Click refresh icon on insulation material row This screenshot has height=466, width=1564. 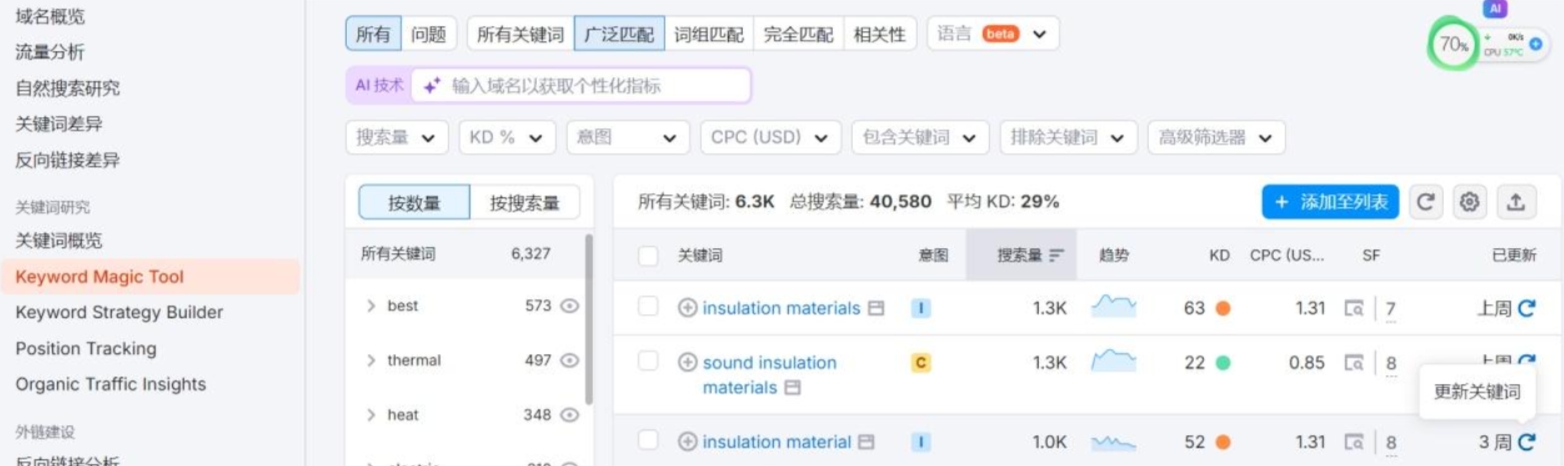click(x=1526, y=442)
